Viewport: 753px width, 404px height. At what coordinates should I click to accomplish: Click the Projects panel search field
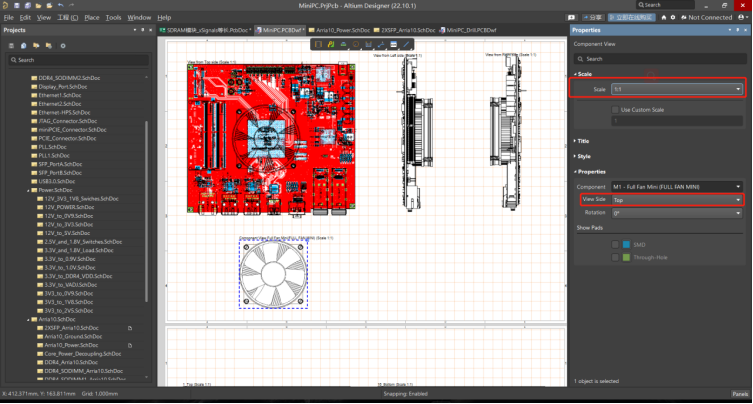click(80, 60)
